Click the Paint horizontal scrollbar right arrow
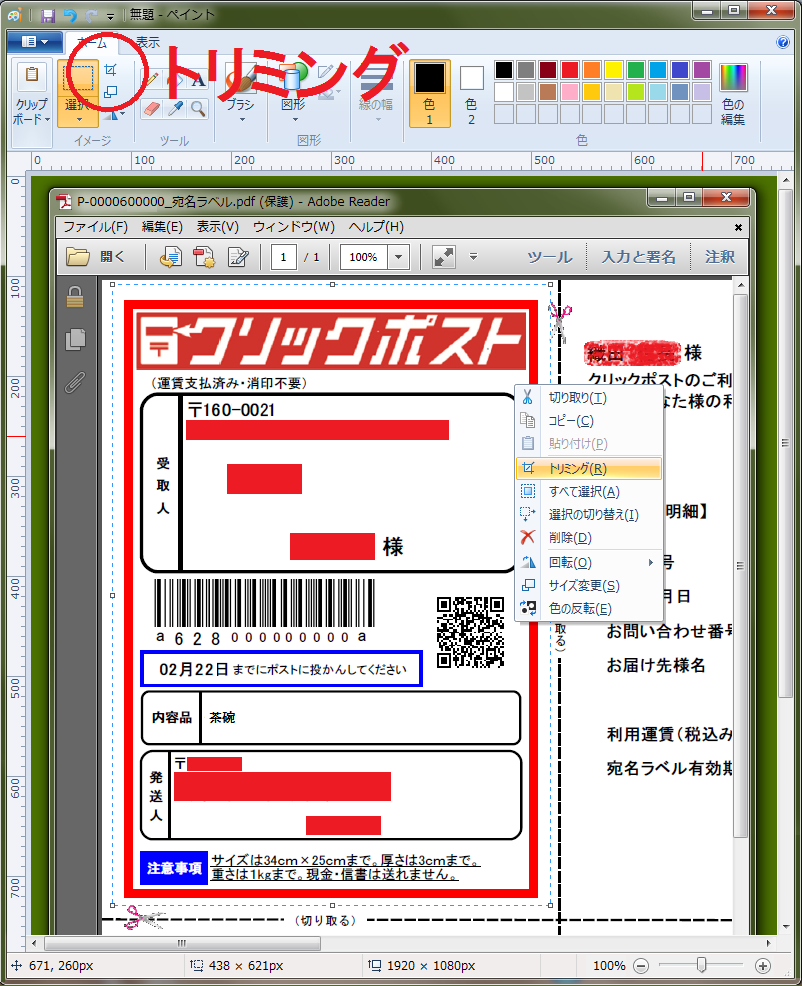802x986 pixels. click(769, 943)
